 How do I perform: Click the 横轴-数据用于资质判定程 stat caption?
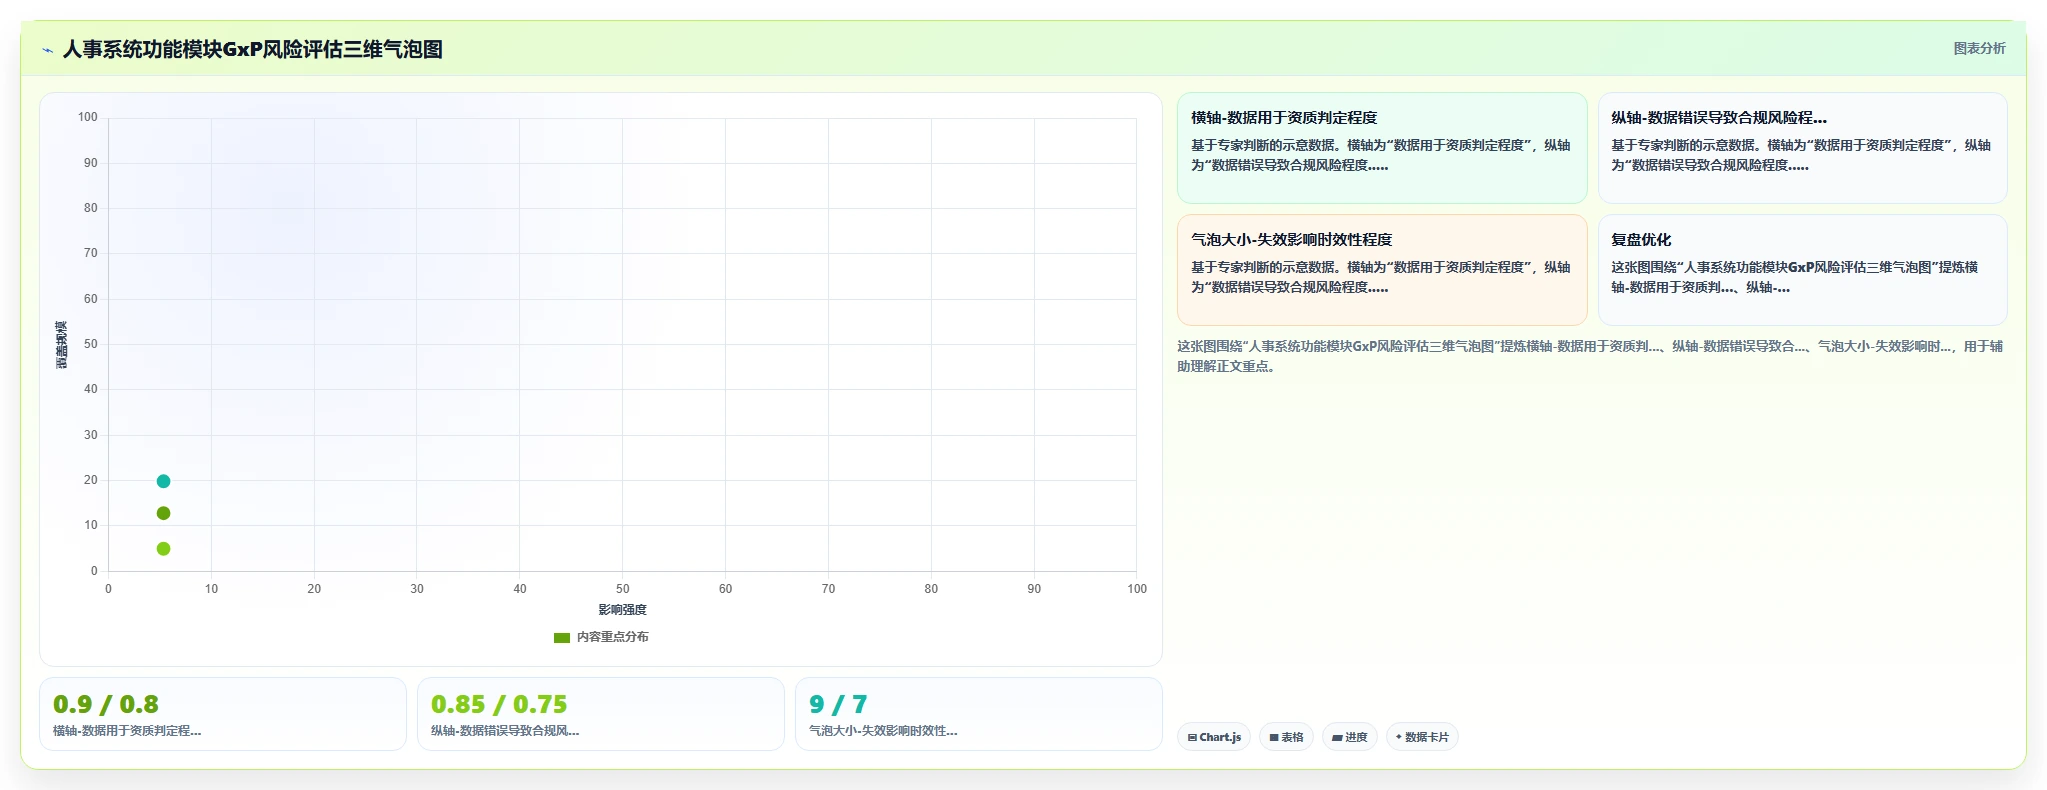(x=127, y=731)
